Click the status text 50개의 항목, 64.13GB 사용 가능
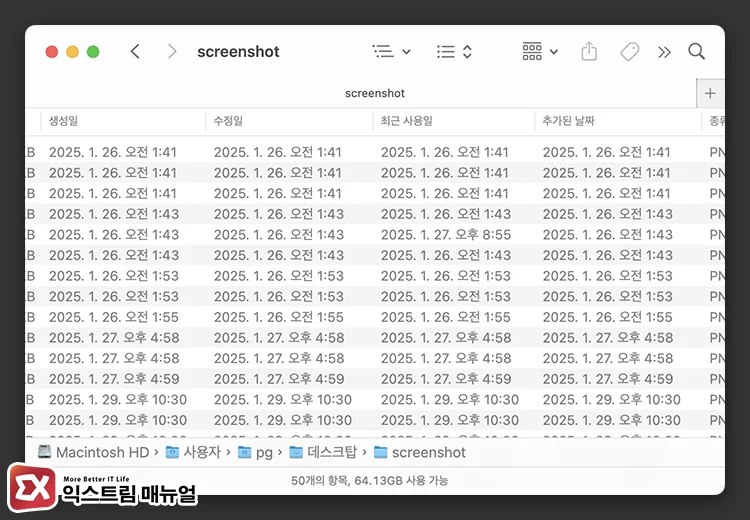The height and width of the screenshot is (520, 750). (x=369, y=480)
